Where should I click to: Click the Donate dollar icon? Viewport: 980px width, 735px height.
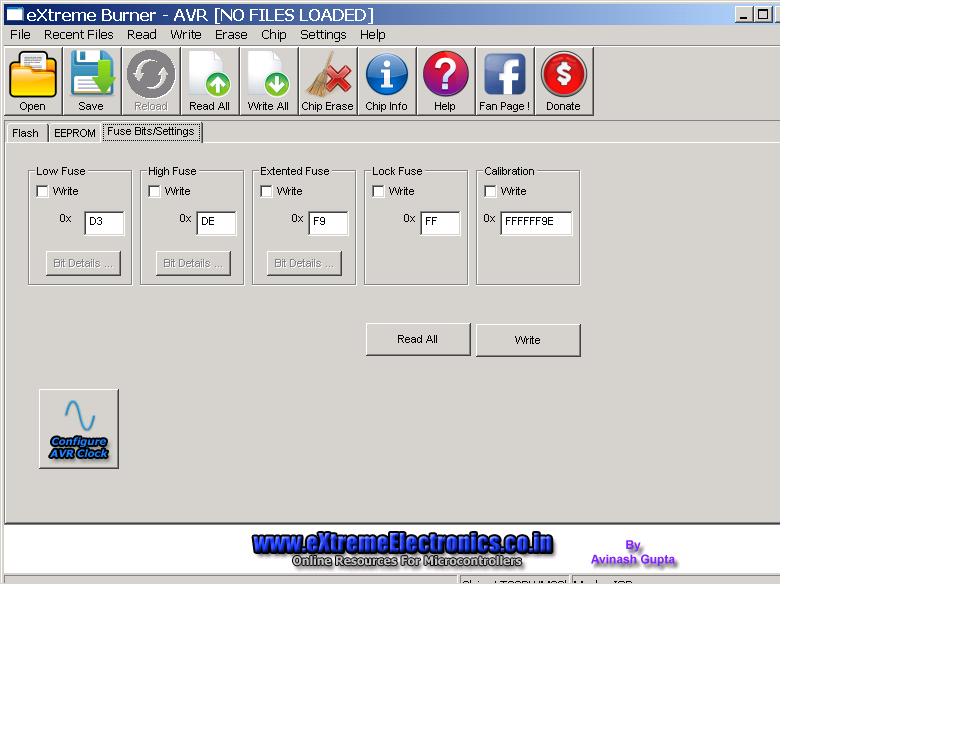click(563, 81)
